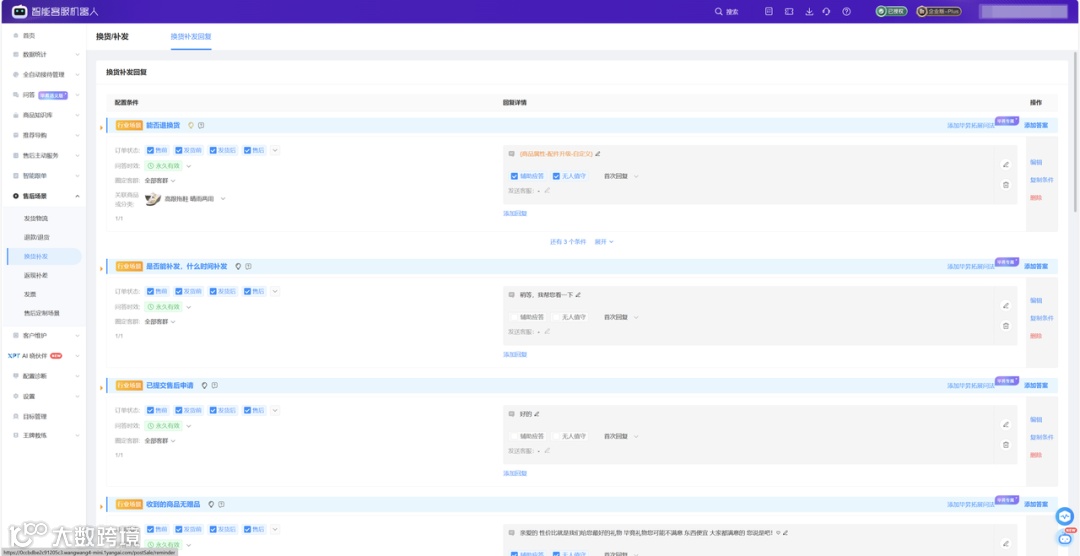Uncheck 无人值守 in 能否退换货 reply
The width and height of the screenshot is (1080, 556).
pos(556,176)
